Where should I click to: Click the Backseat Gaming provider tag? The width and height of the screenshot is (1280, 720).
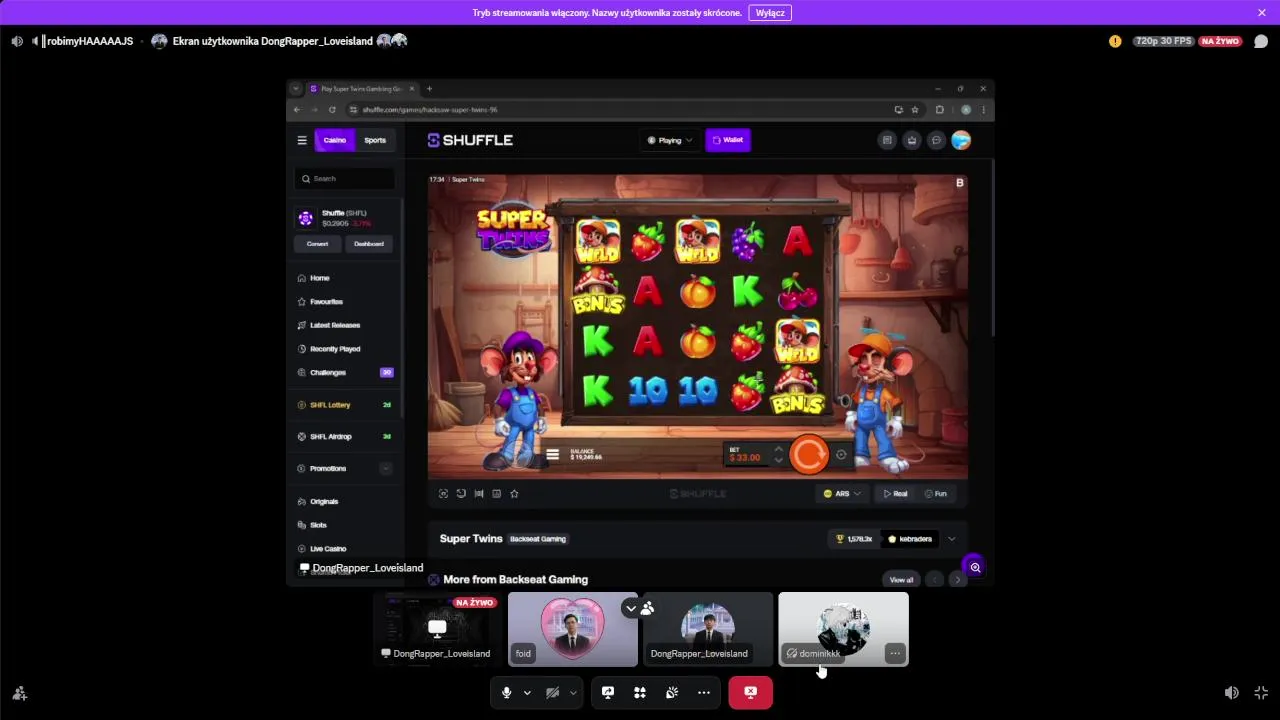538,539
